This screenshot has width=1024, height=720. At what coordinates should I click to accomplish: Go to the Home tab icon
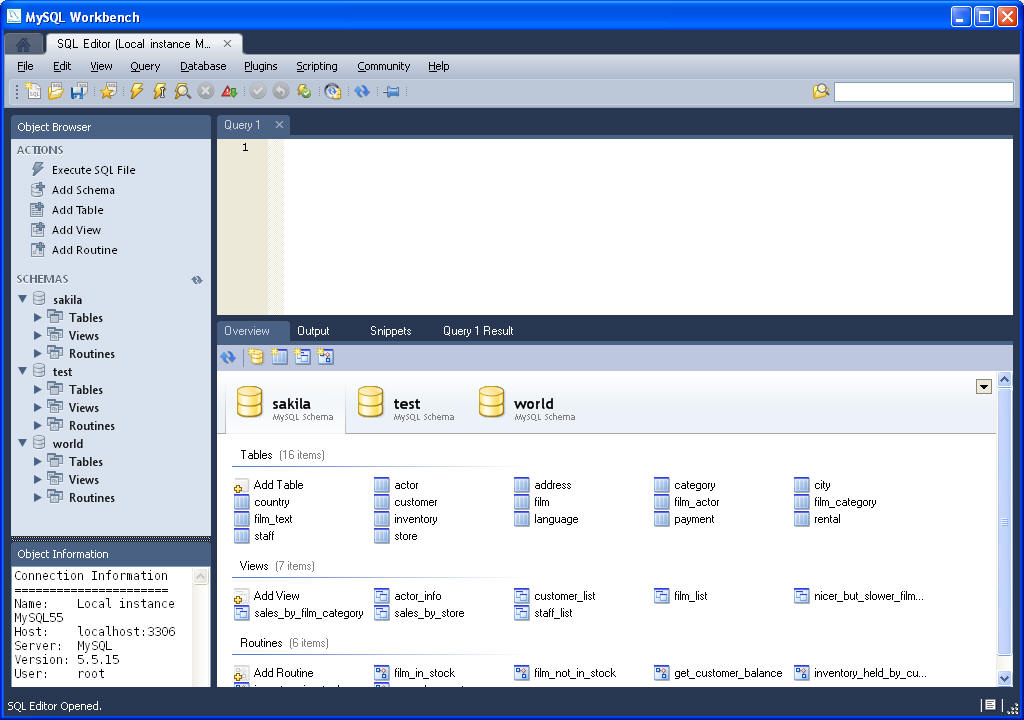24,44
